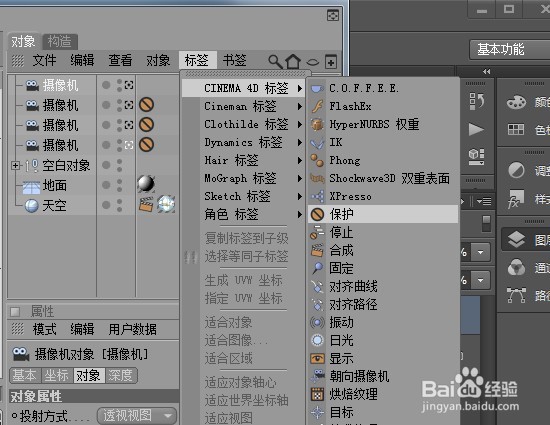Choose the FlashEx tag
The width and height of the screenshot is (550, 425).
(x=383, y=106)
